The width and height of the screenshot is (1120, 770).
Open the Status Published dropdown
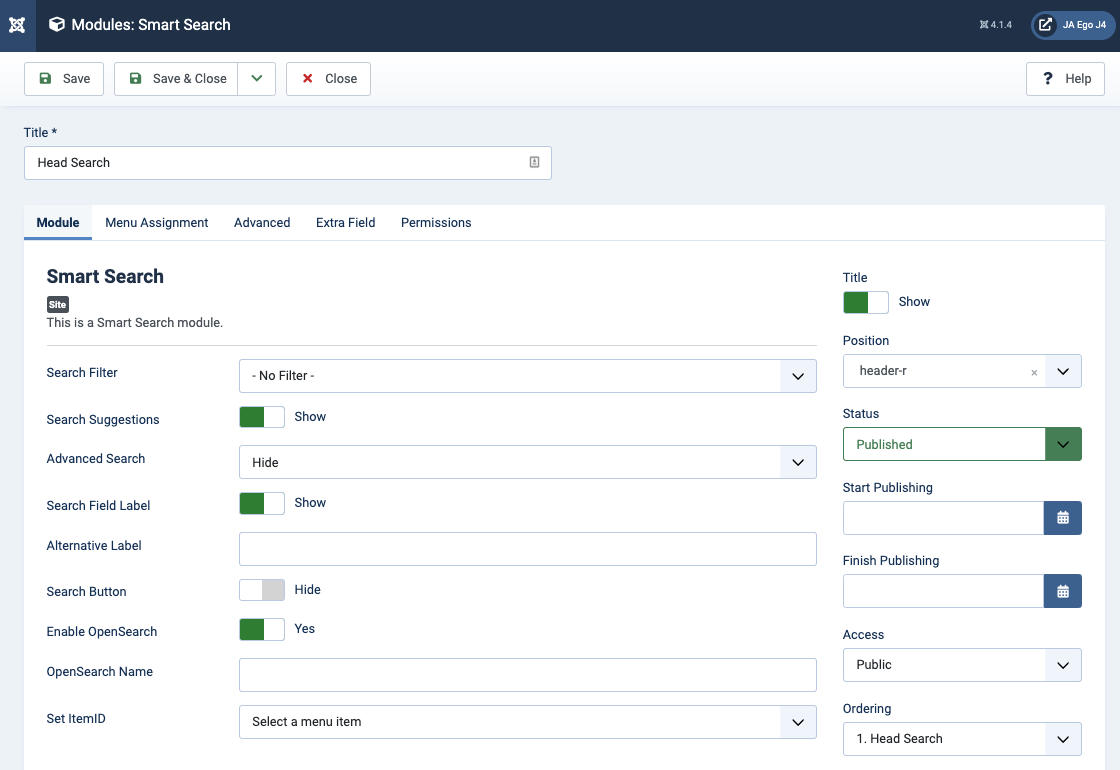tap(961, 444)
